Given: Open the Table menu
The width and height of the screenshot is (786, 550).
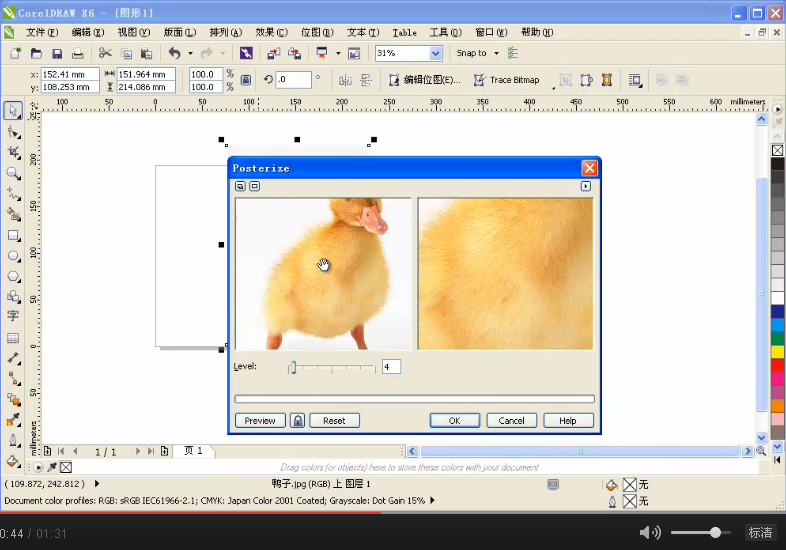Looking at the screenshot, I should pos(404,33).
